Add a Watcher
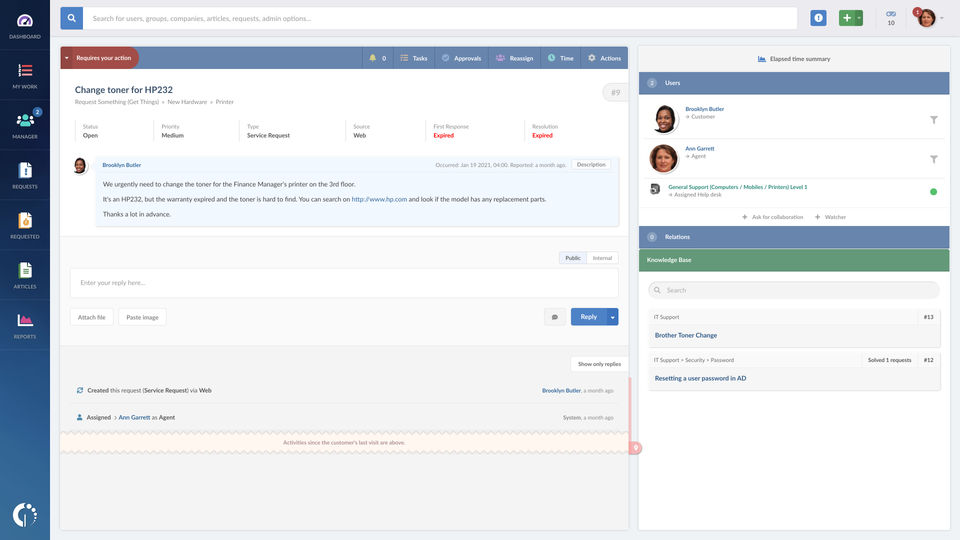960x540 pixels. coord(830,217)
